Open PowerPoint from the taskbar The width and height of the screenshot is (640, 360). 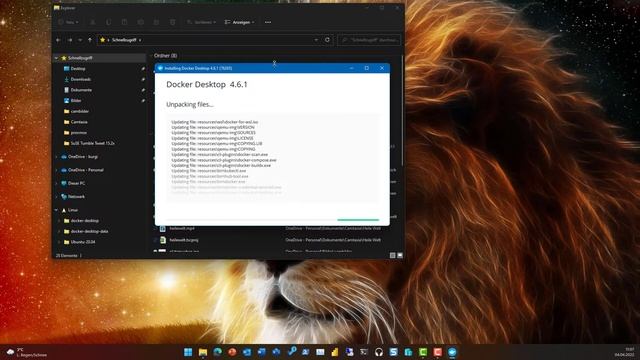(x=232, y=352)
